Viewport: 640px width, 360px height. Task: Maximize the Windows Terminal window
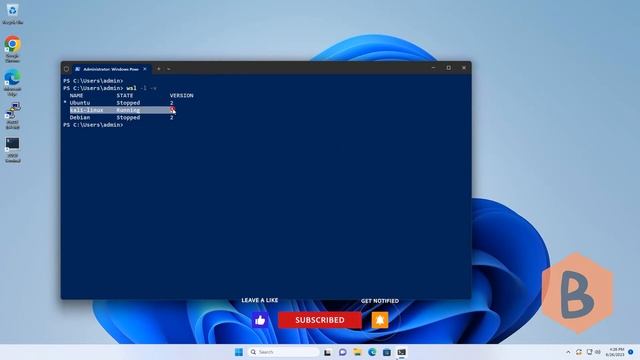[449, 68]
